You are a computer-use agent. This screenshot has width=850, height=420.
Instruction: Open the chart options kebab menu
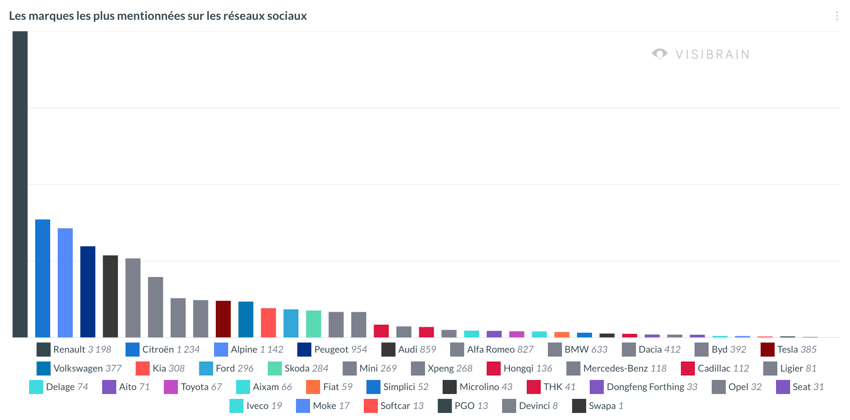(837, 16)
